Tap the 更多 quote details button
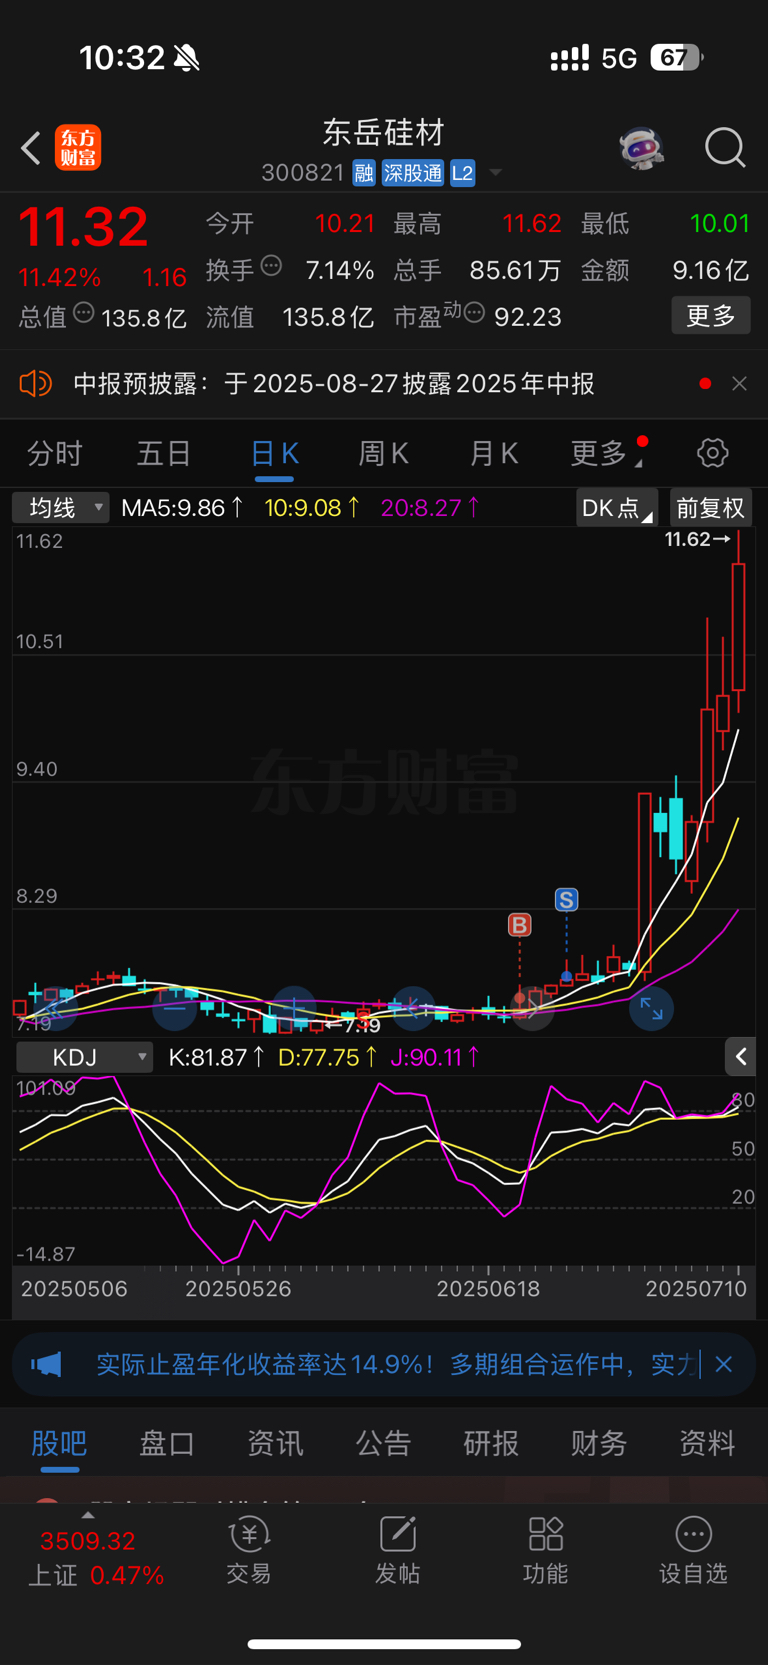 [x=711, y=316]
